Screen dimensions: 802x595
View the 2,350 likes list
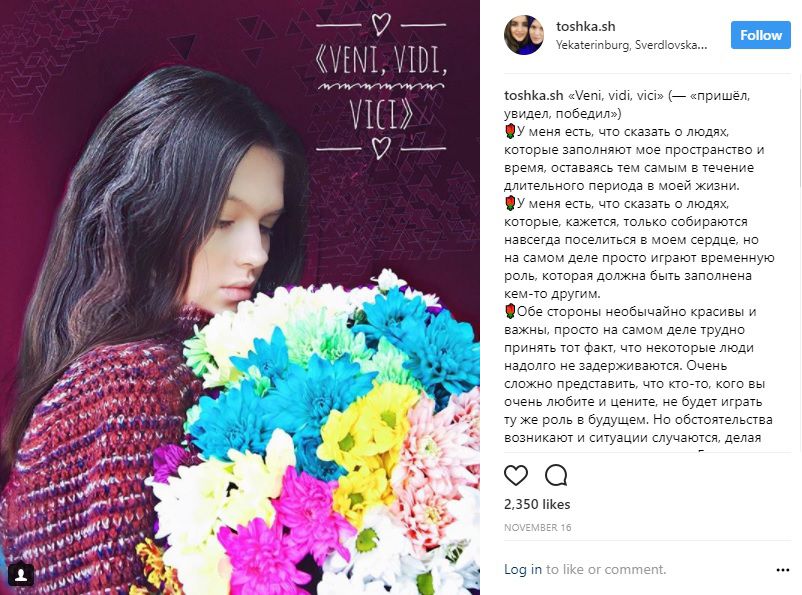pos(537,504)
